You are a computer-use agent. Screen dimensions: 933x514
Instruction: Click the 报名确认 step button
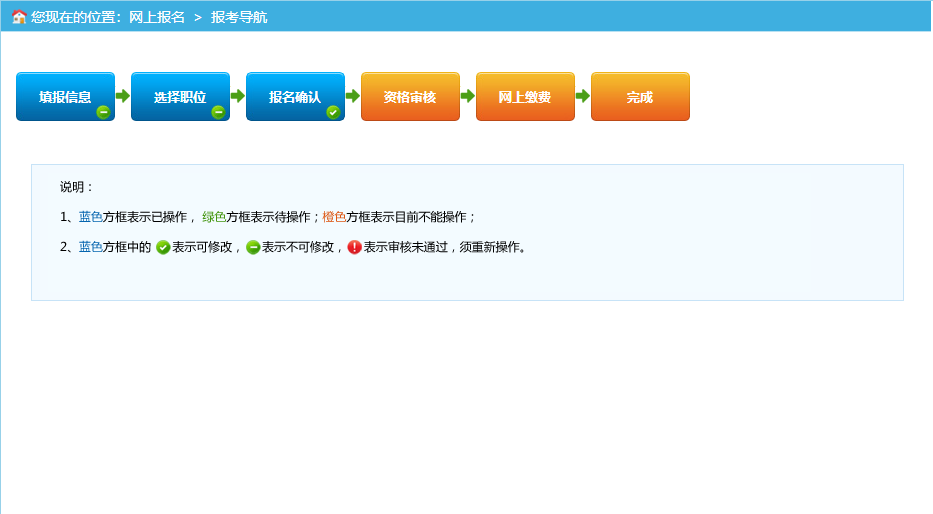[x=295, y=96]
